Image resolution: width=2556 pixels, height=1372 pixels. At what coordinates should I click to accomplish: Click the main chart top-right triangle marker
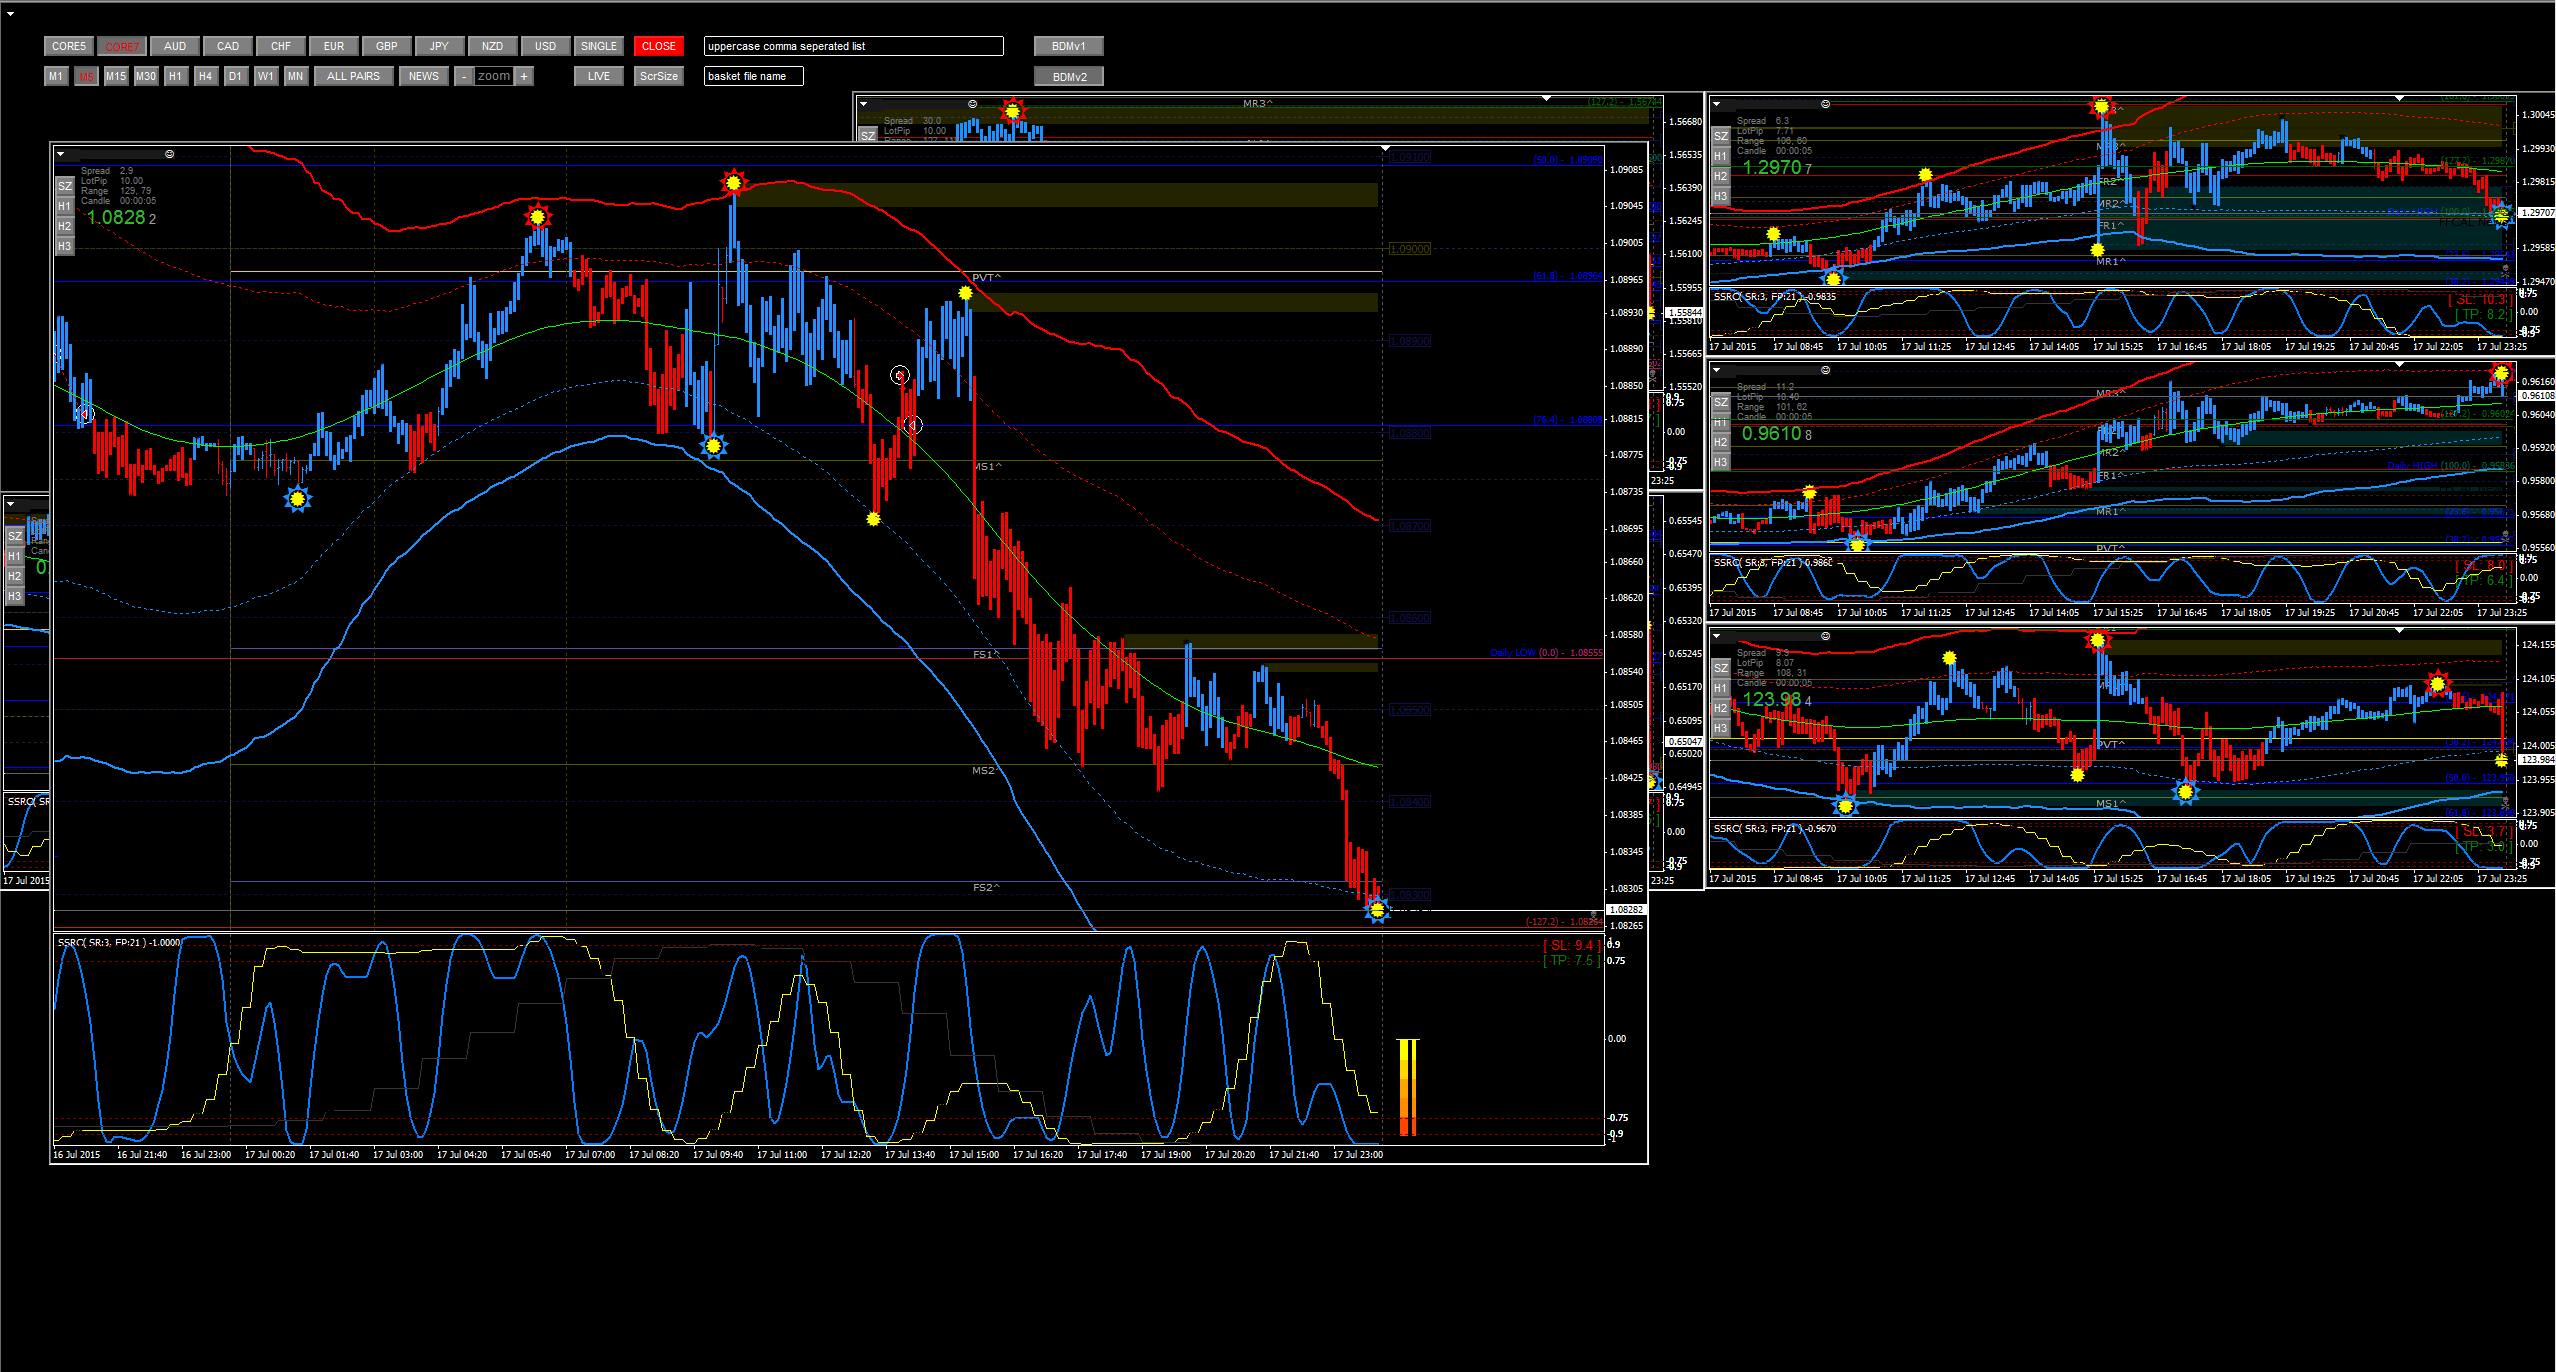[x=1386, y=148]
